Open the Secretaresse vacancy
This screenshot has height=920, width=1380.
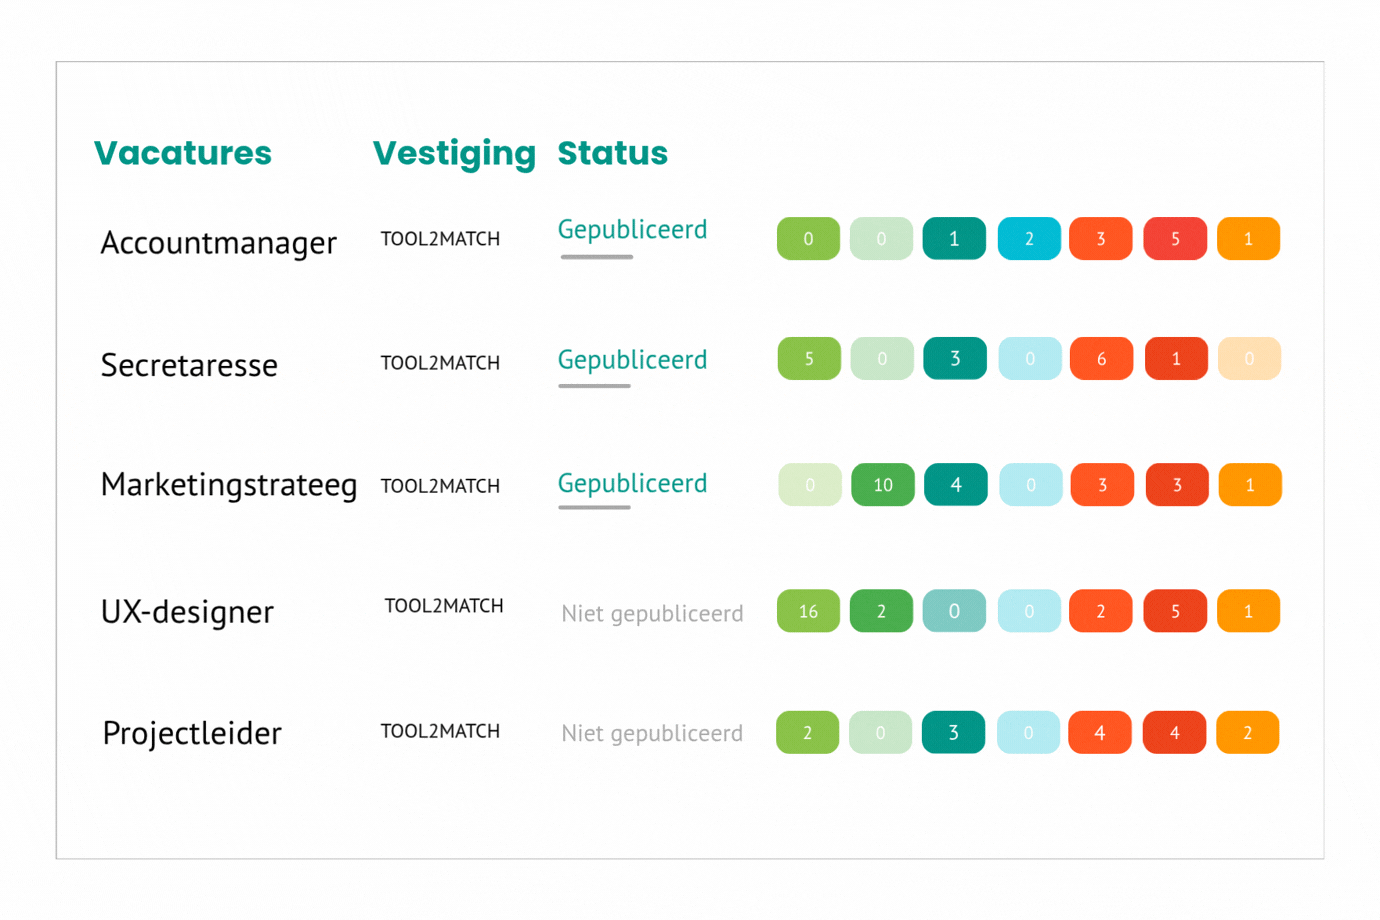[x=189, y=365]
